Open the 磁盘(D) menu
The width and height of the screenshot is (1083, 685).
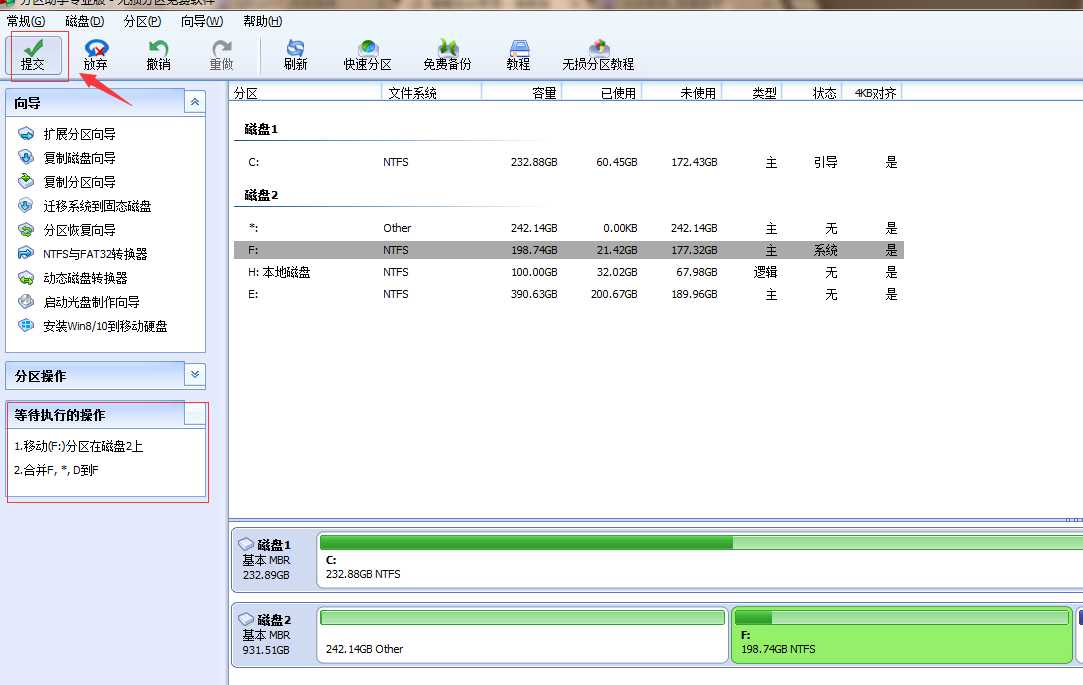[x=84, y=21]
